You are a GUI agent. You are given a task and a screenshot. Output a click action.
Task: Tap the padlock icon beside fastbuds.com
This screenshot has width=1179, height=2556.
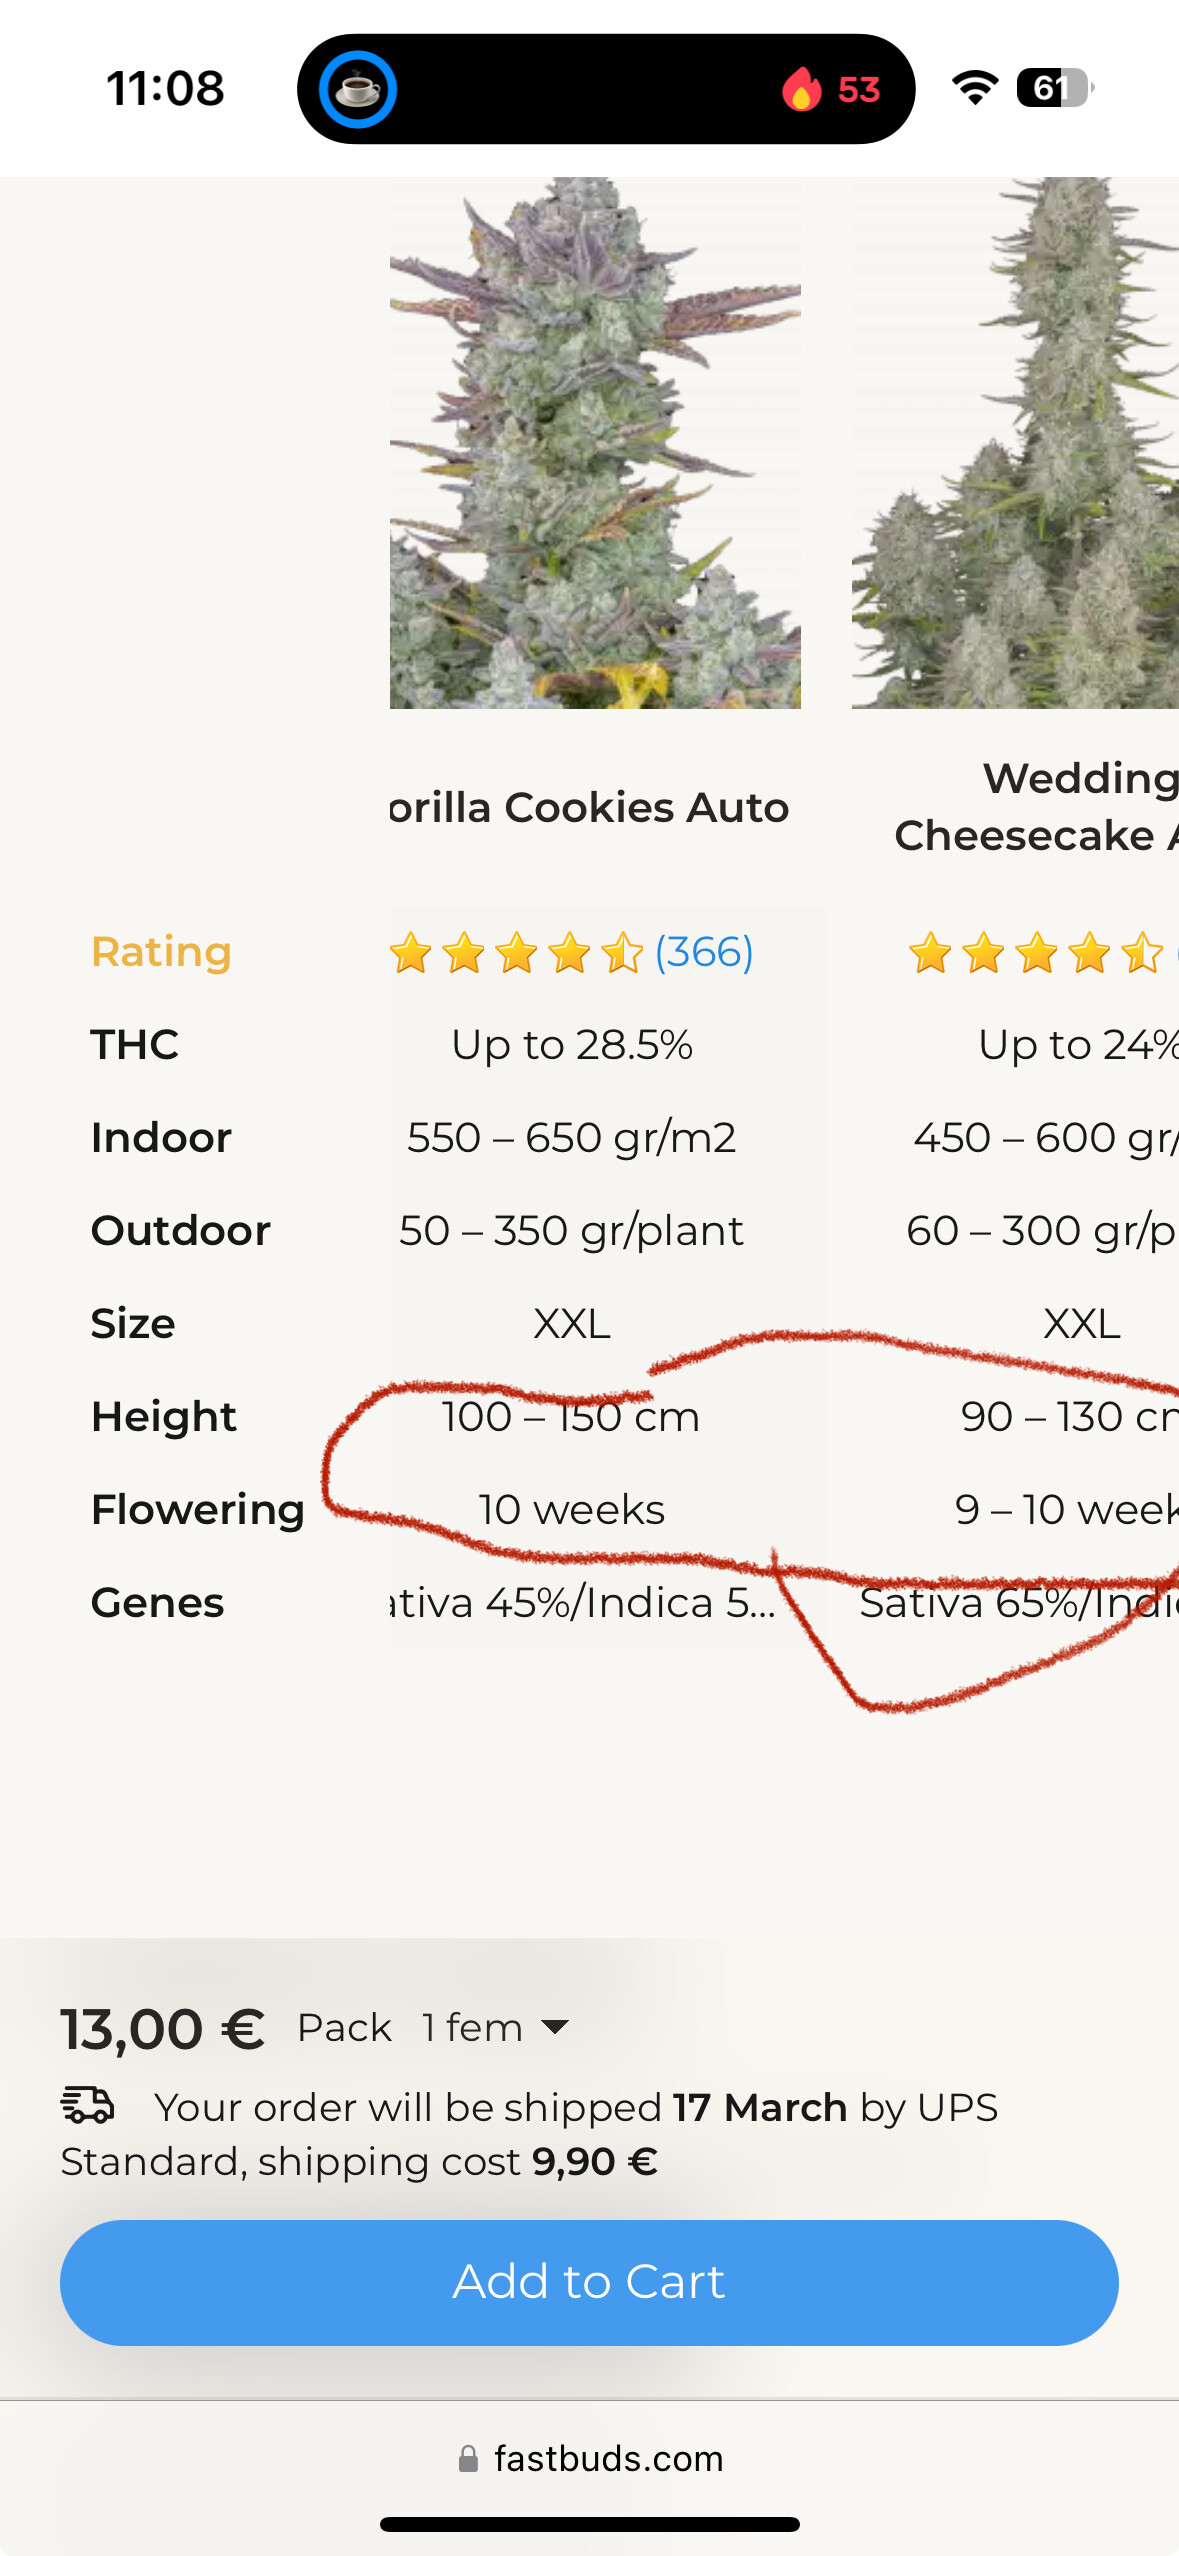[x=468, y=2459]
